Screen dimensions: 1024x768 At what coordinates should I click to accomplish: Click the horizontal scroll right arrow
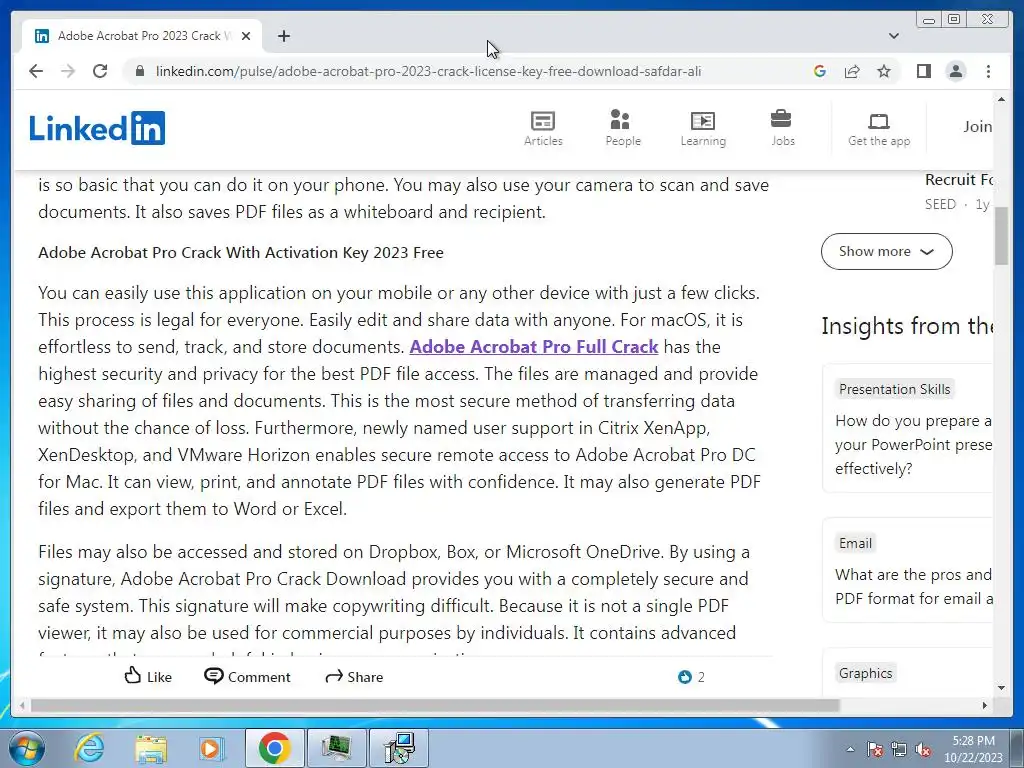(x=985, y=705)
